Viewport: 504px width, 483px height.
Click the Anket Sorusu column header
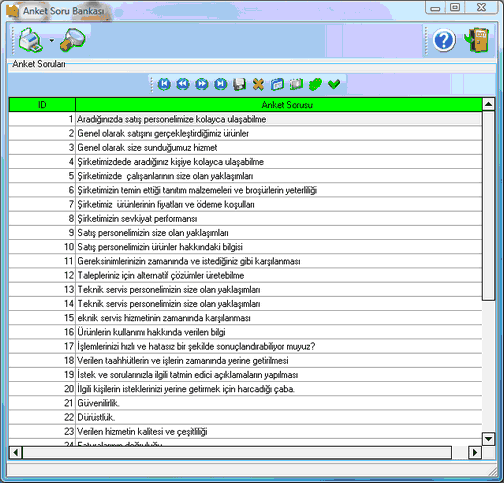point(279,105)
